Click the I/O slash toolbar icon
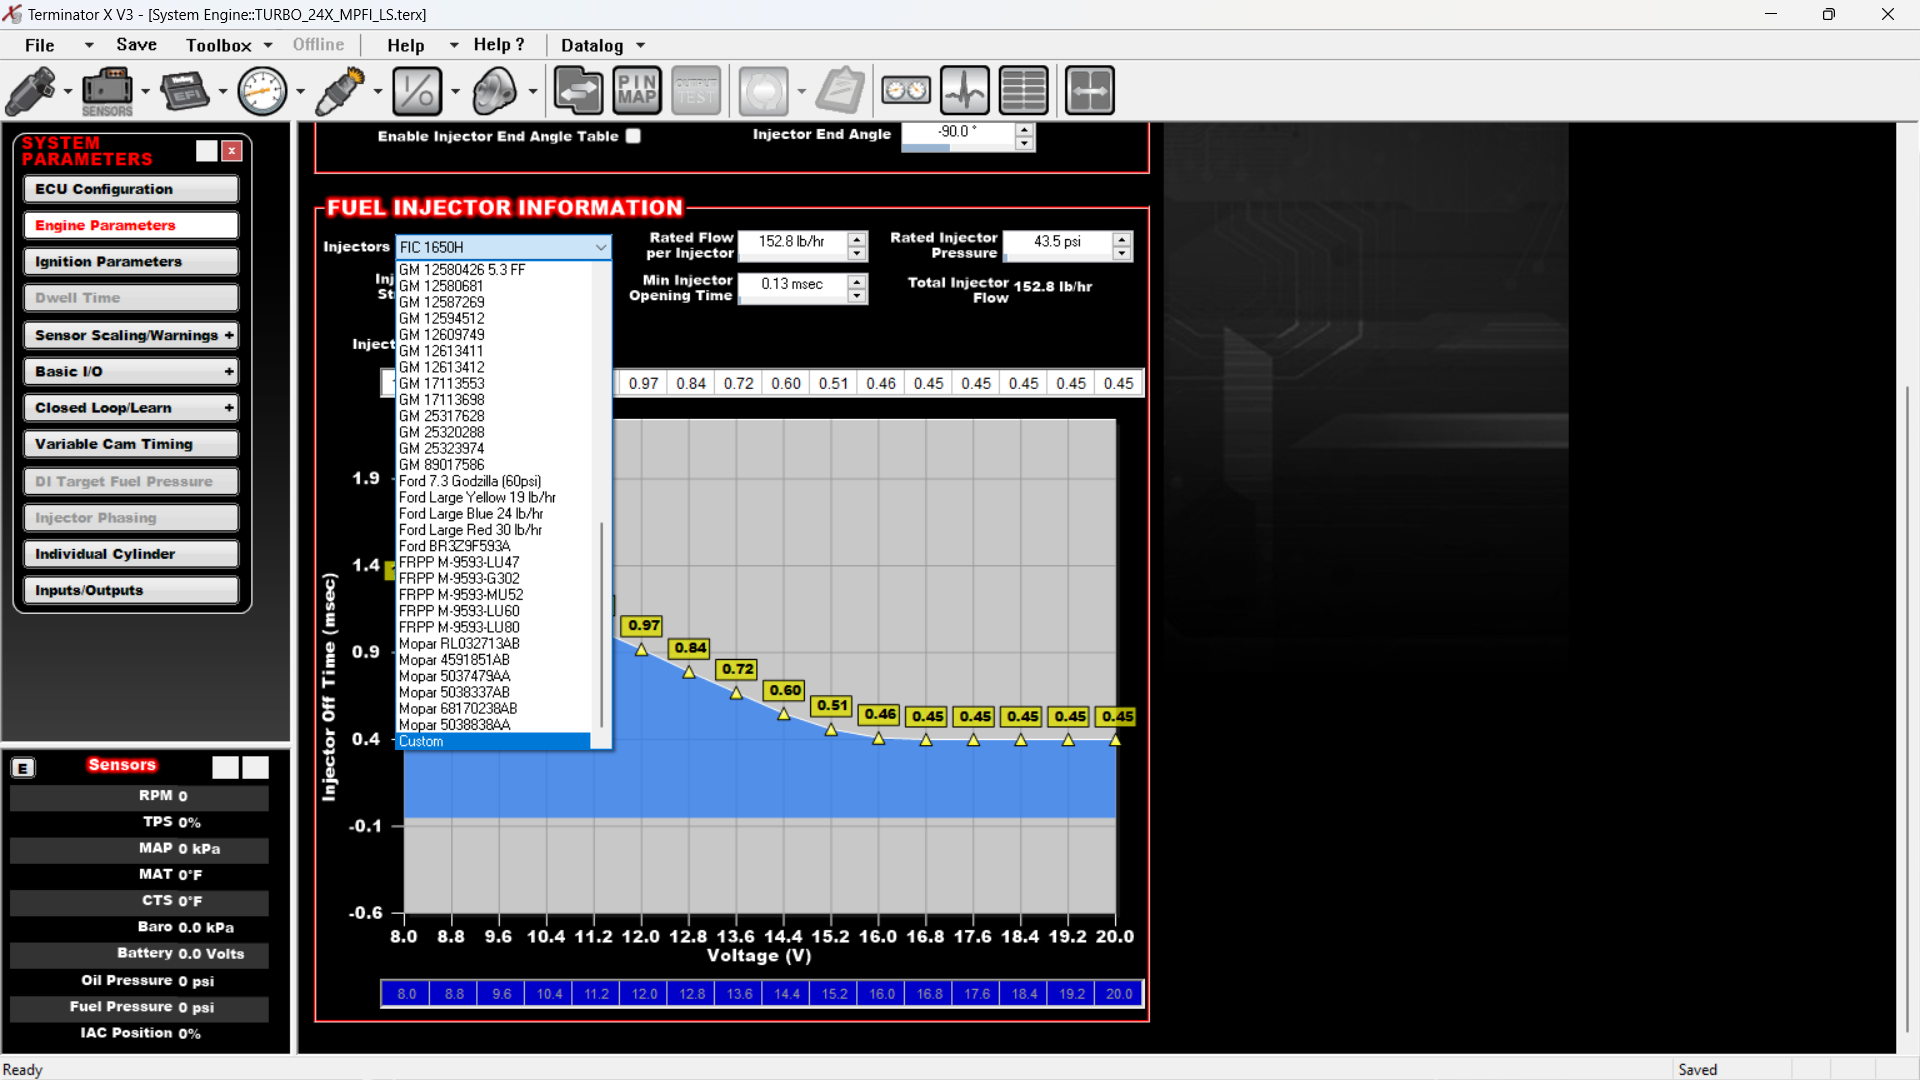 pyautogui.click(x=417, y=91)
